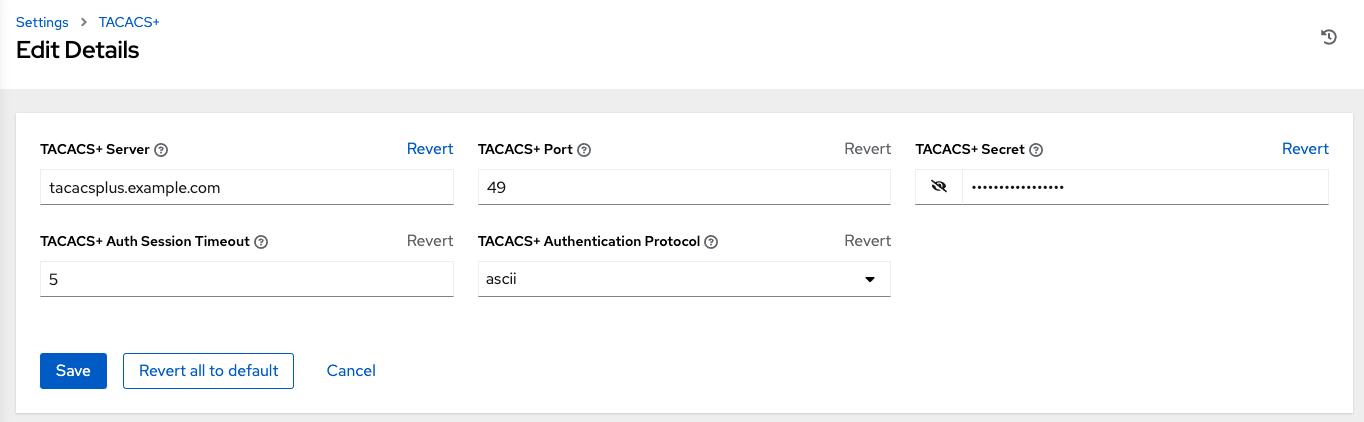Revert the Auth Session Timeout field

[430, 241]
